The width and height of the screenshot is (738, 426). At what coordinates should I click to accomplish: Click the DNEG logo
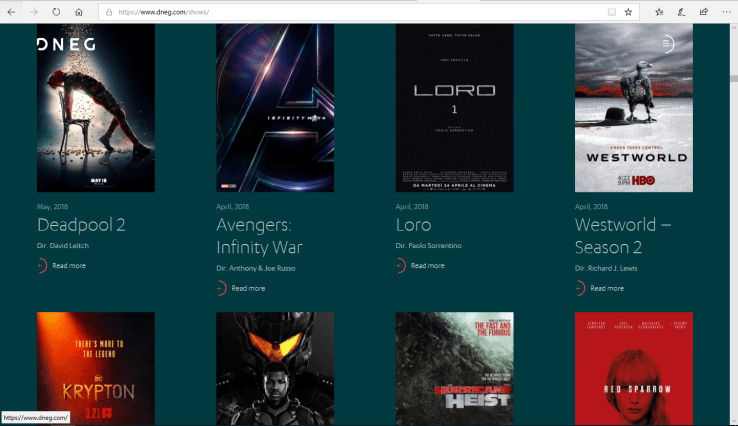click(66, 44)
